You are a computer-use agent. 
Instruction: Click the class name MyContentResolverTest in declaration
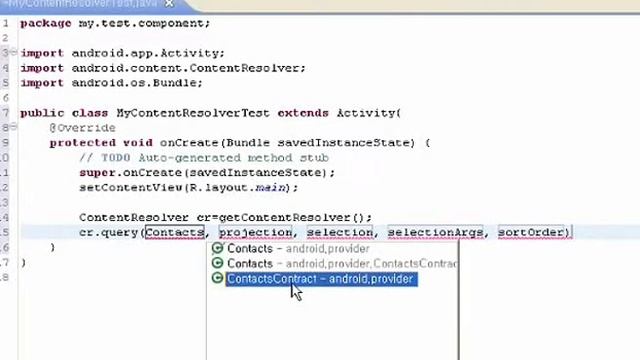pos(193,113)
